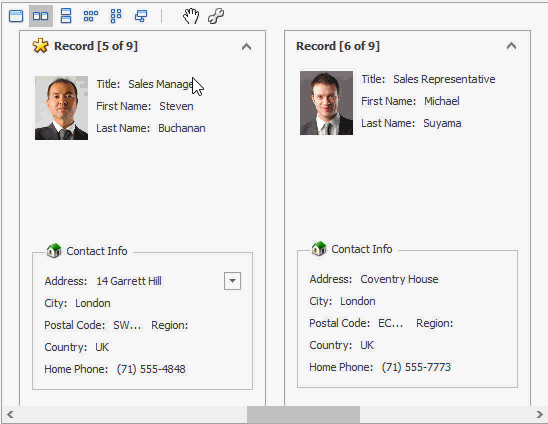548x424 pixels.
Task: Click the left scrollbar arrow
Action: click(10, 415)
